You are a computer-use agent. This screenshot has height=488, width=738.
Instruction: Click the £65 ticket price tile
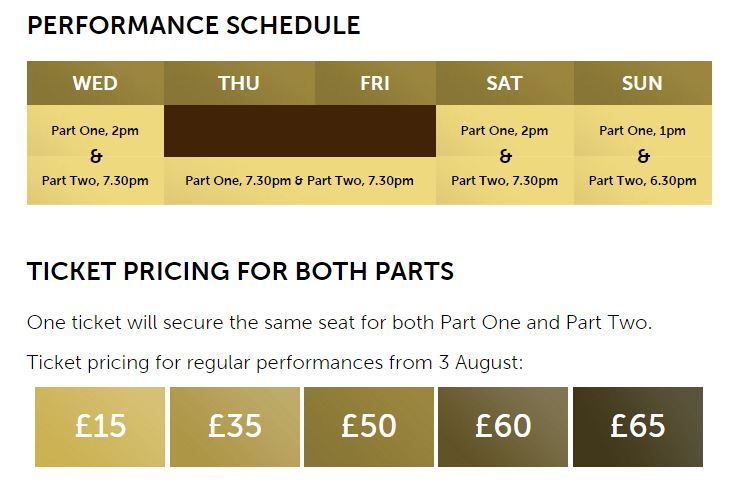point(638,427)
